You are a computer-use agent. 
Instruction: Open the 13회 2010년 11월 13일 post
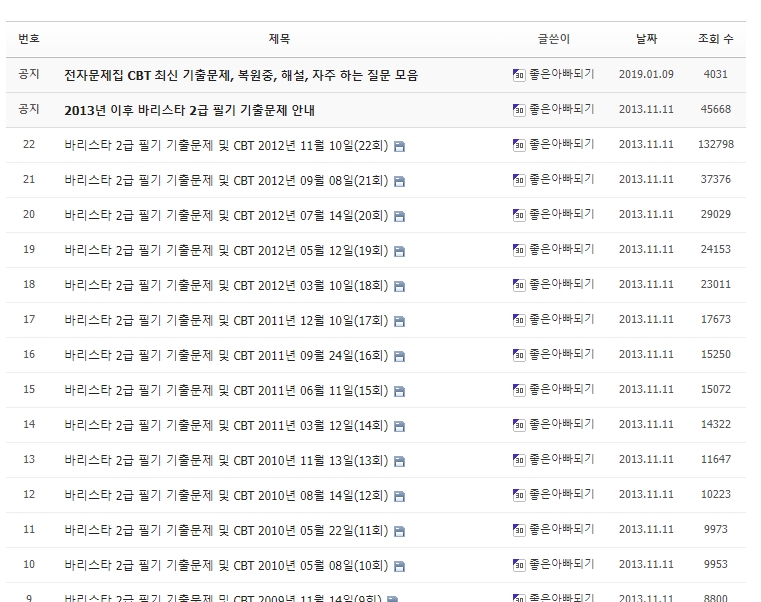(226, 460)
